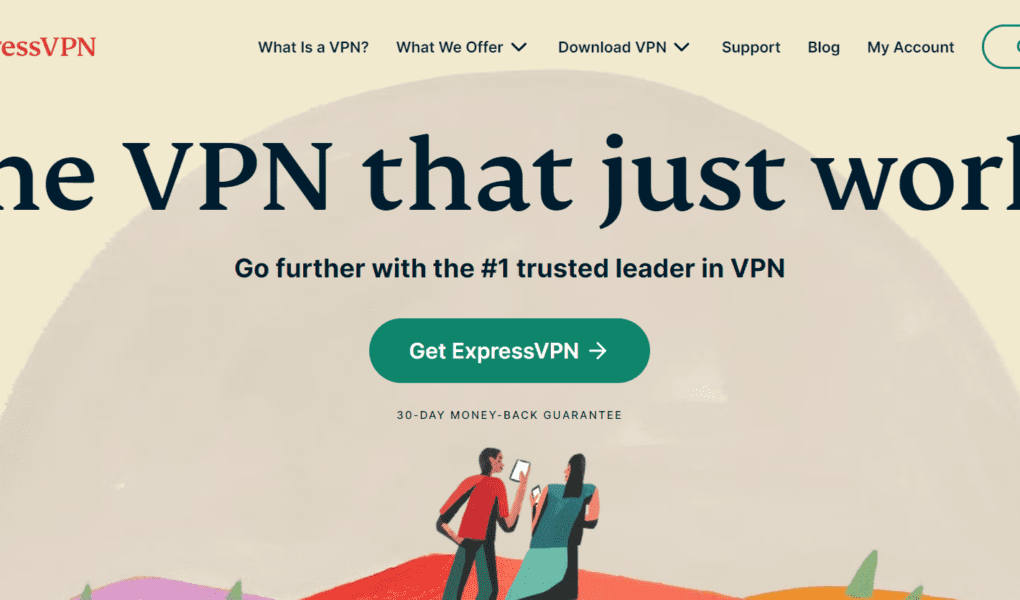
Task: Click the arrow icon inside Get ExpressVPN
Action: pos(598,351)
